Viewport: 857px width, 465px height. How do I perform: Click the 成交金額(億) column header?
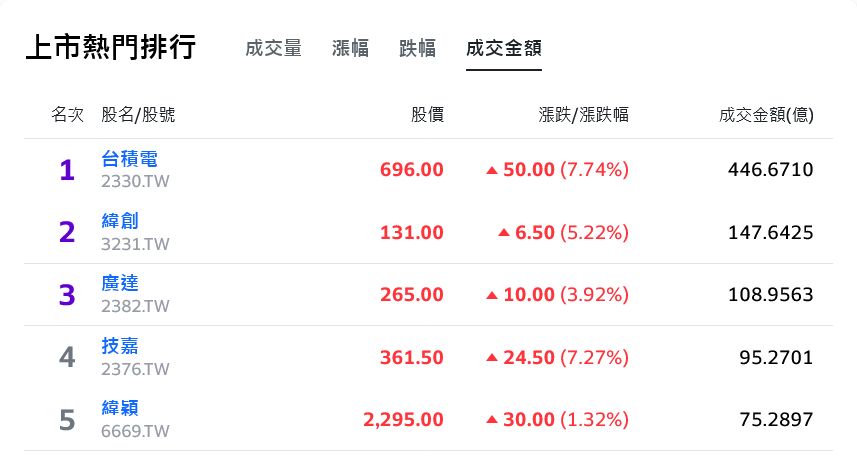coord(766,115)
